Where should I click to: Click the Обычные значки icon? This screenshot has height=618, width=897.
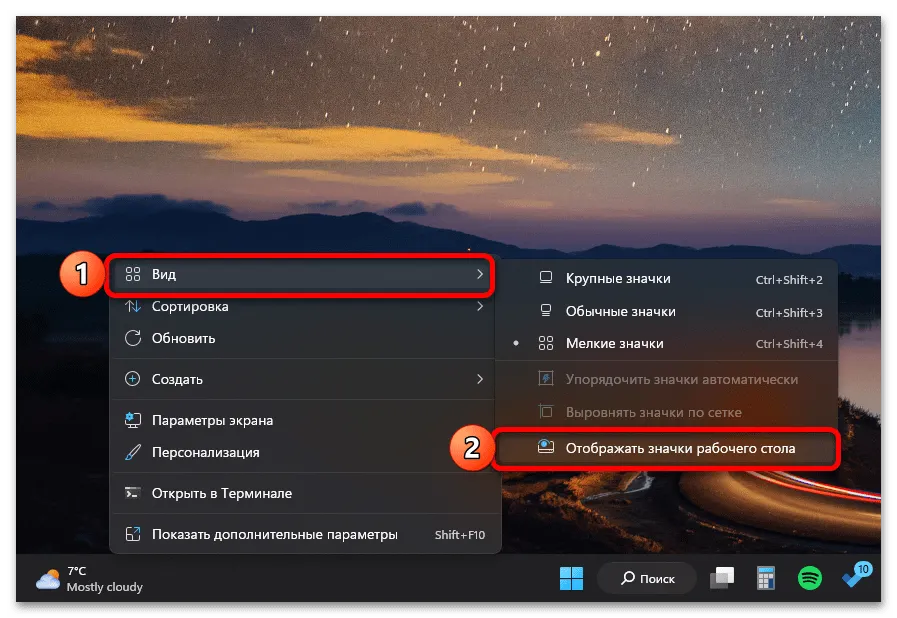(546, 311)
